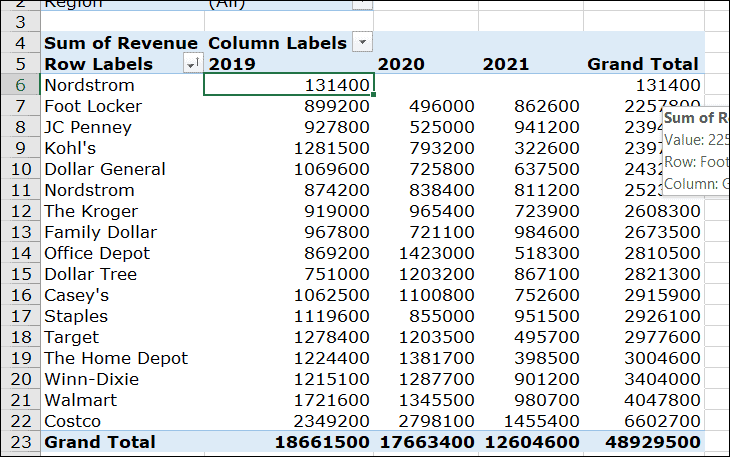Select the Staples row label
The height and width of the screenshot is (457, 730).
76,316
